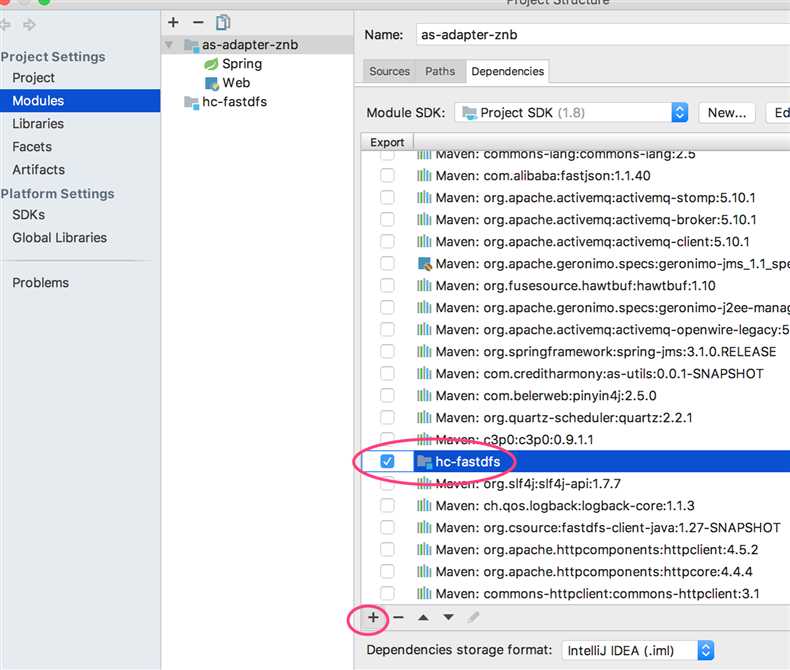Check export for as-utils:0.0.1-SNAPSHOT
The height and width of the screenshot is (670, 790).
click(387, 373)
